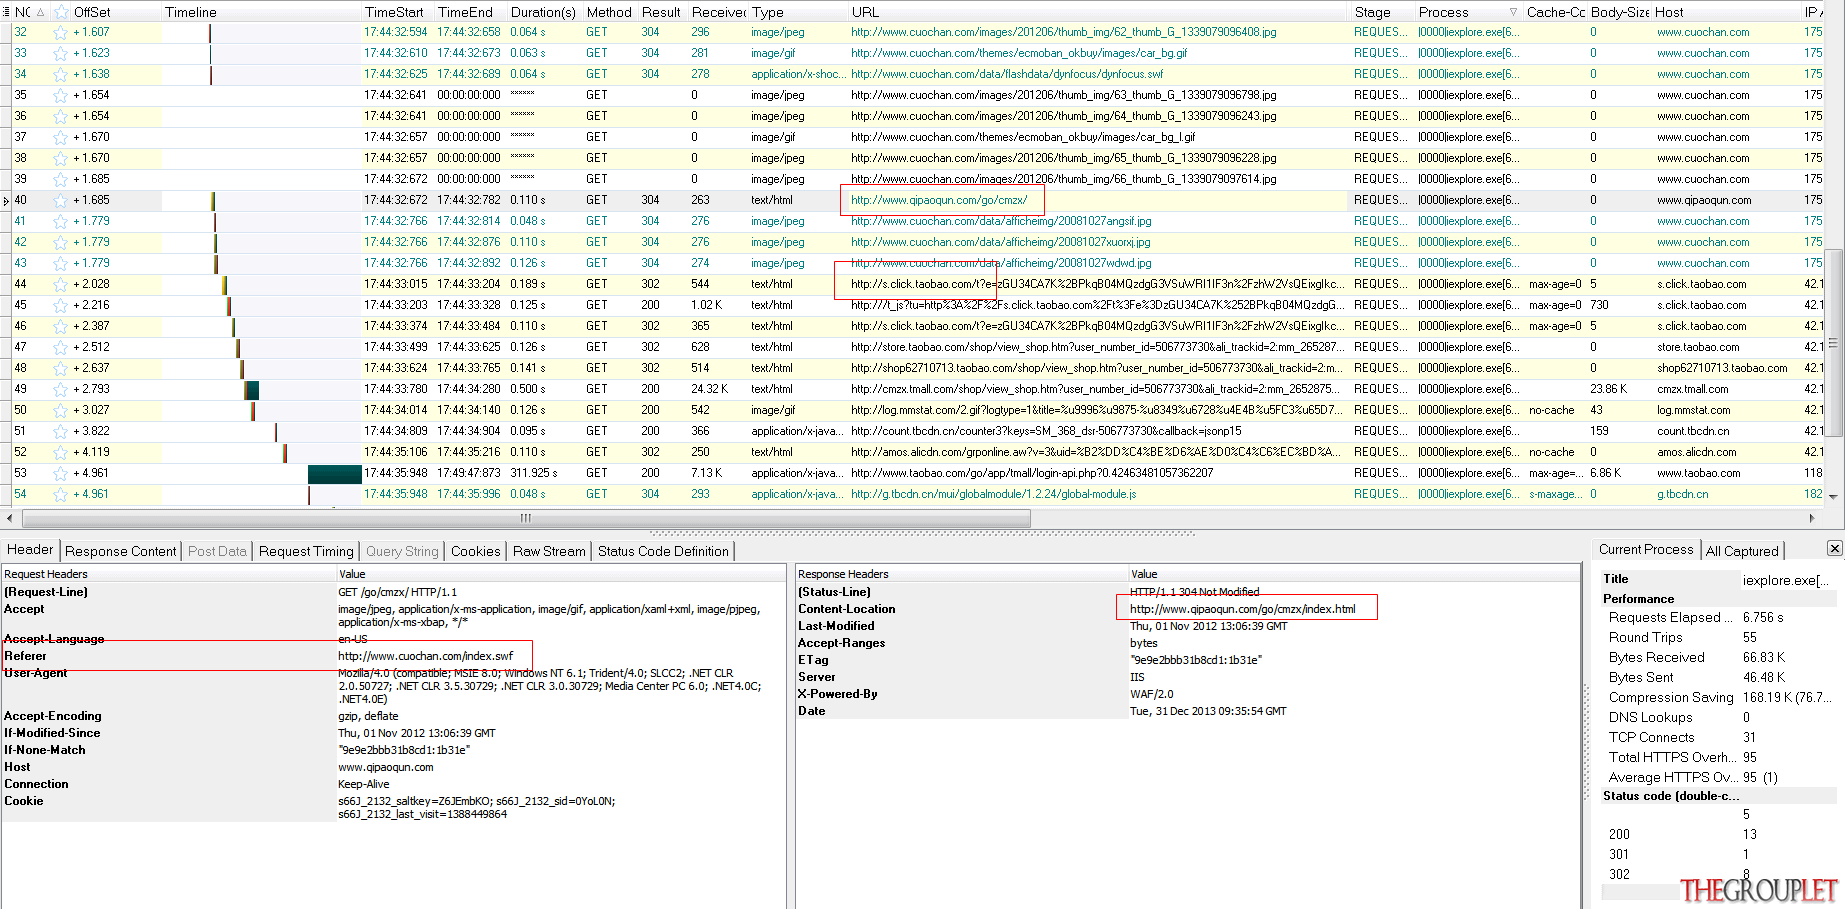Viewport: 1845px width, 909px height.
Task: Select the Requests Elapsed value 6.756 s
Action: coord(1763,617)
